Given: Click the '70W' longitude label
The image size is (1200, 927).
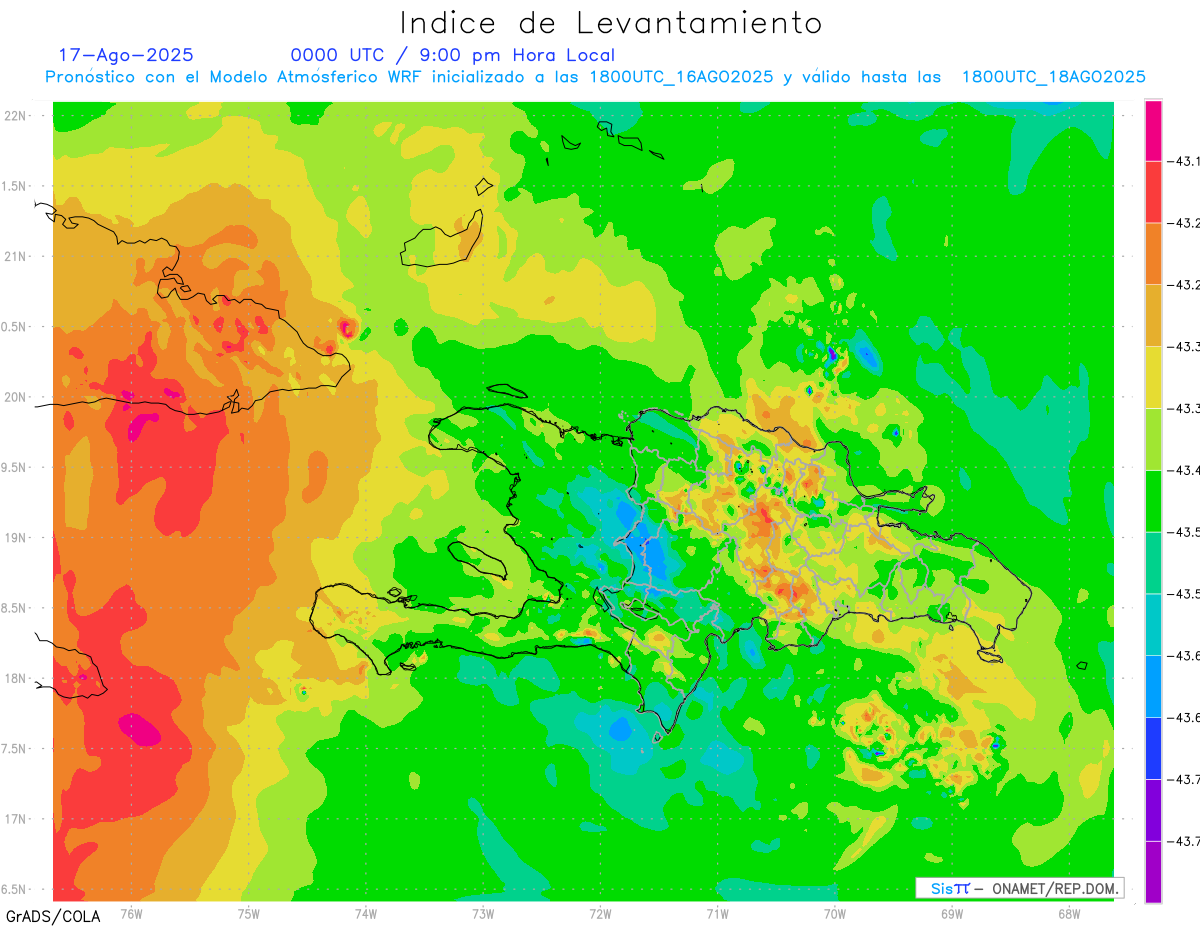Looking at the screenshot, I should (x=835, y=913).
